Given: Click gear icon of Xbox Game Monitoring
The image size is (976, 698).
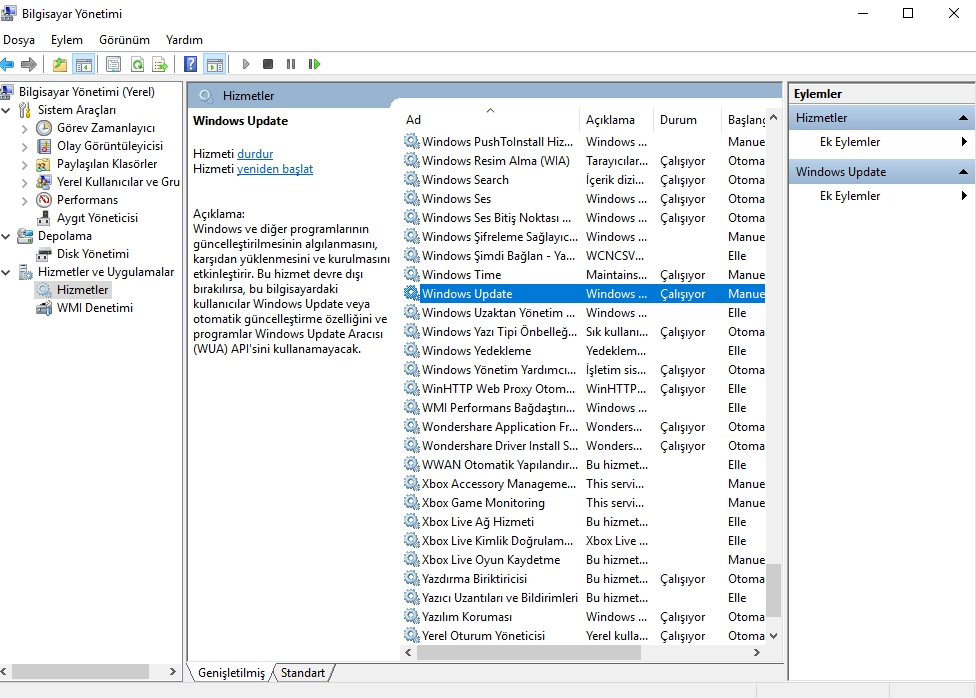Looking at the screenshot, I should [x=411, y=502].
